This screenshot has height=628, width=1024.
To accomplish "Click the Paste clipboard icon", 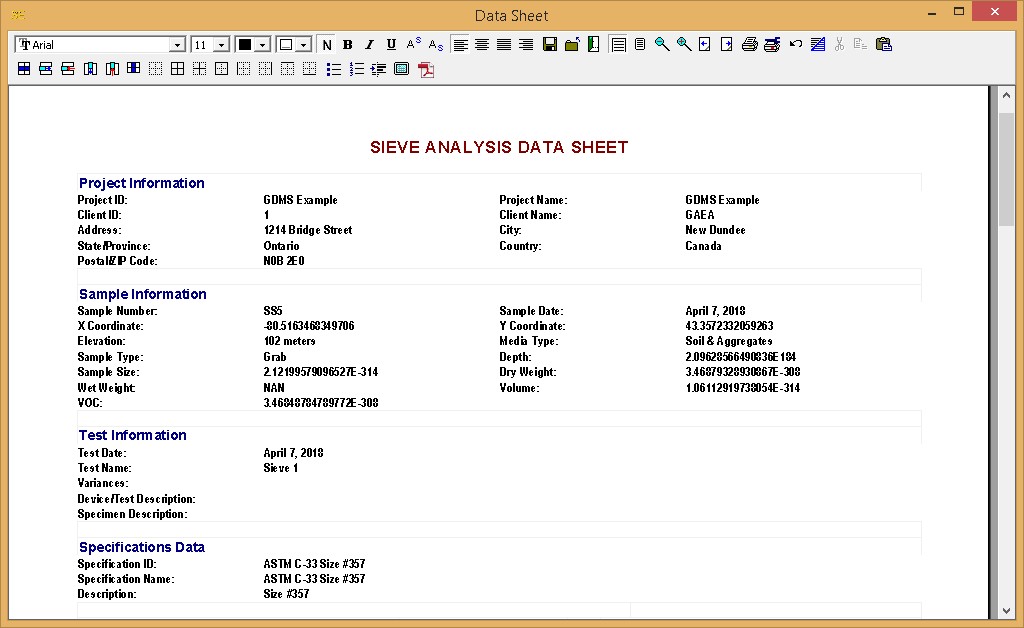I will (883, 45).
